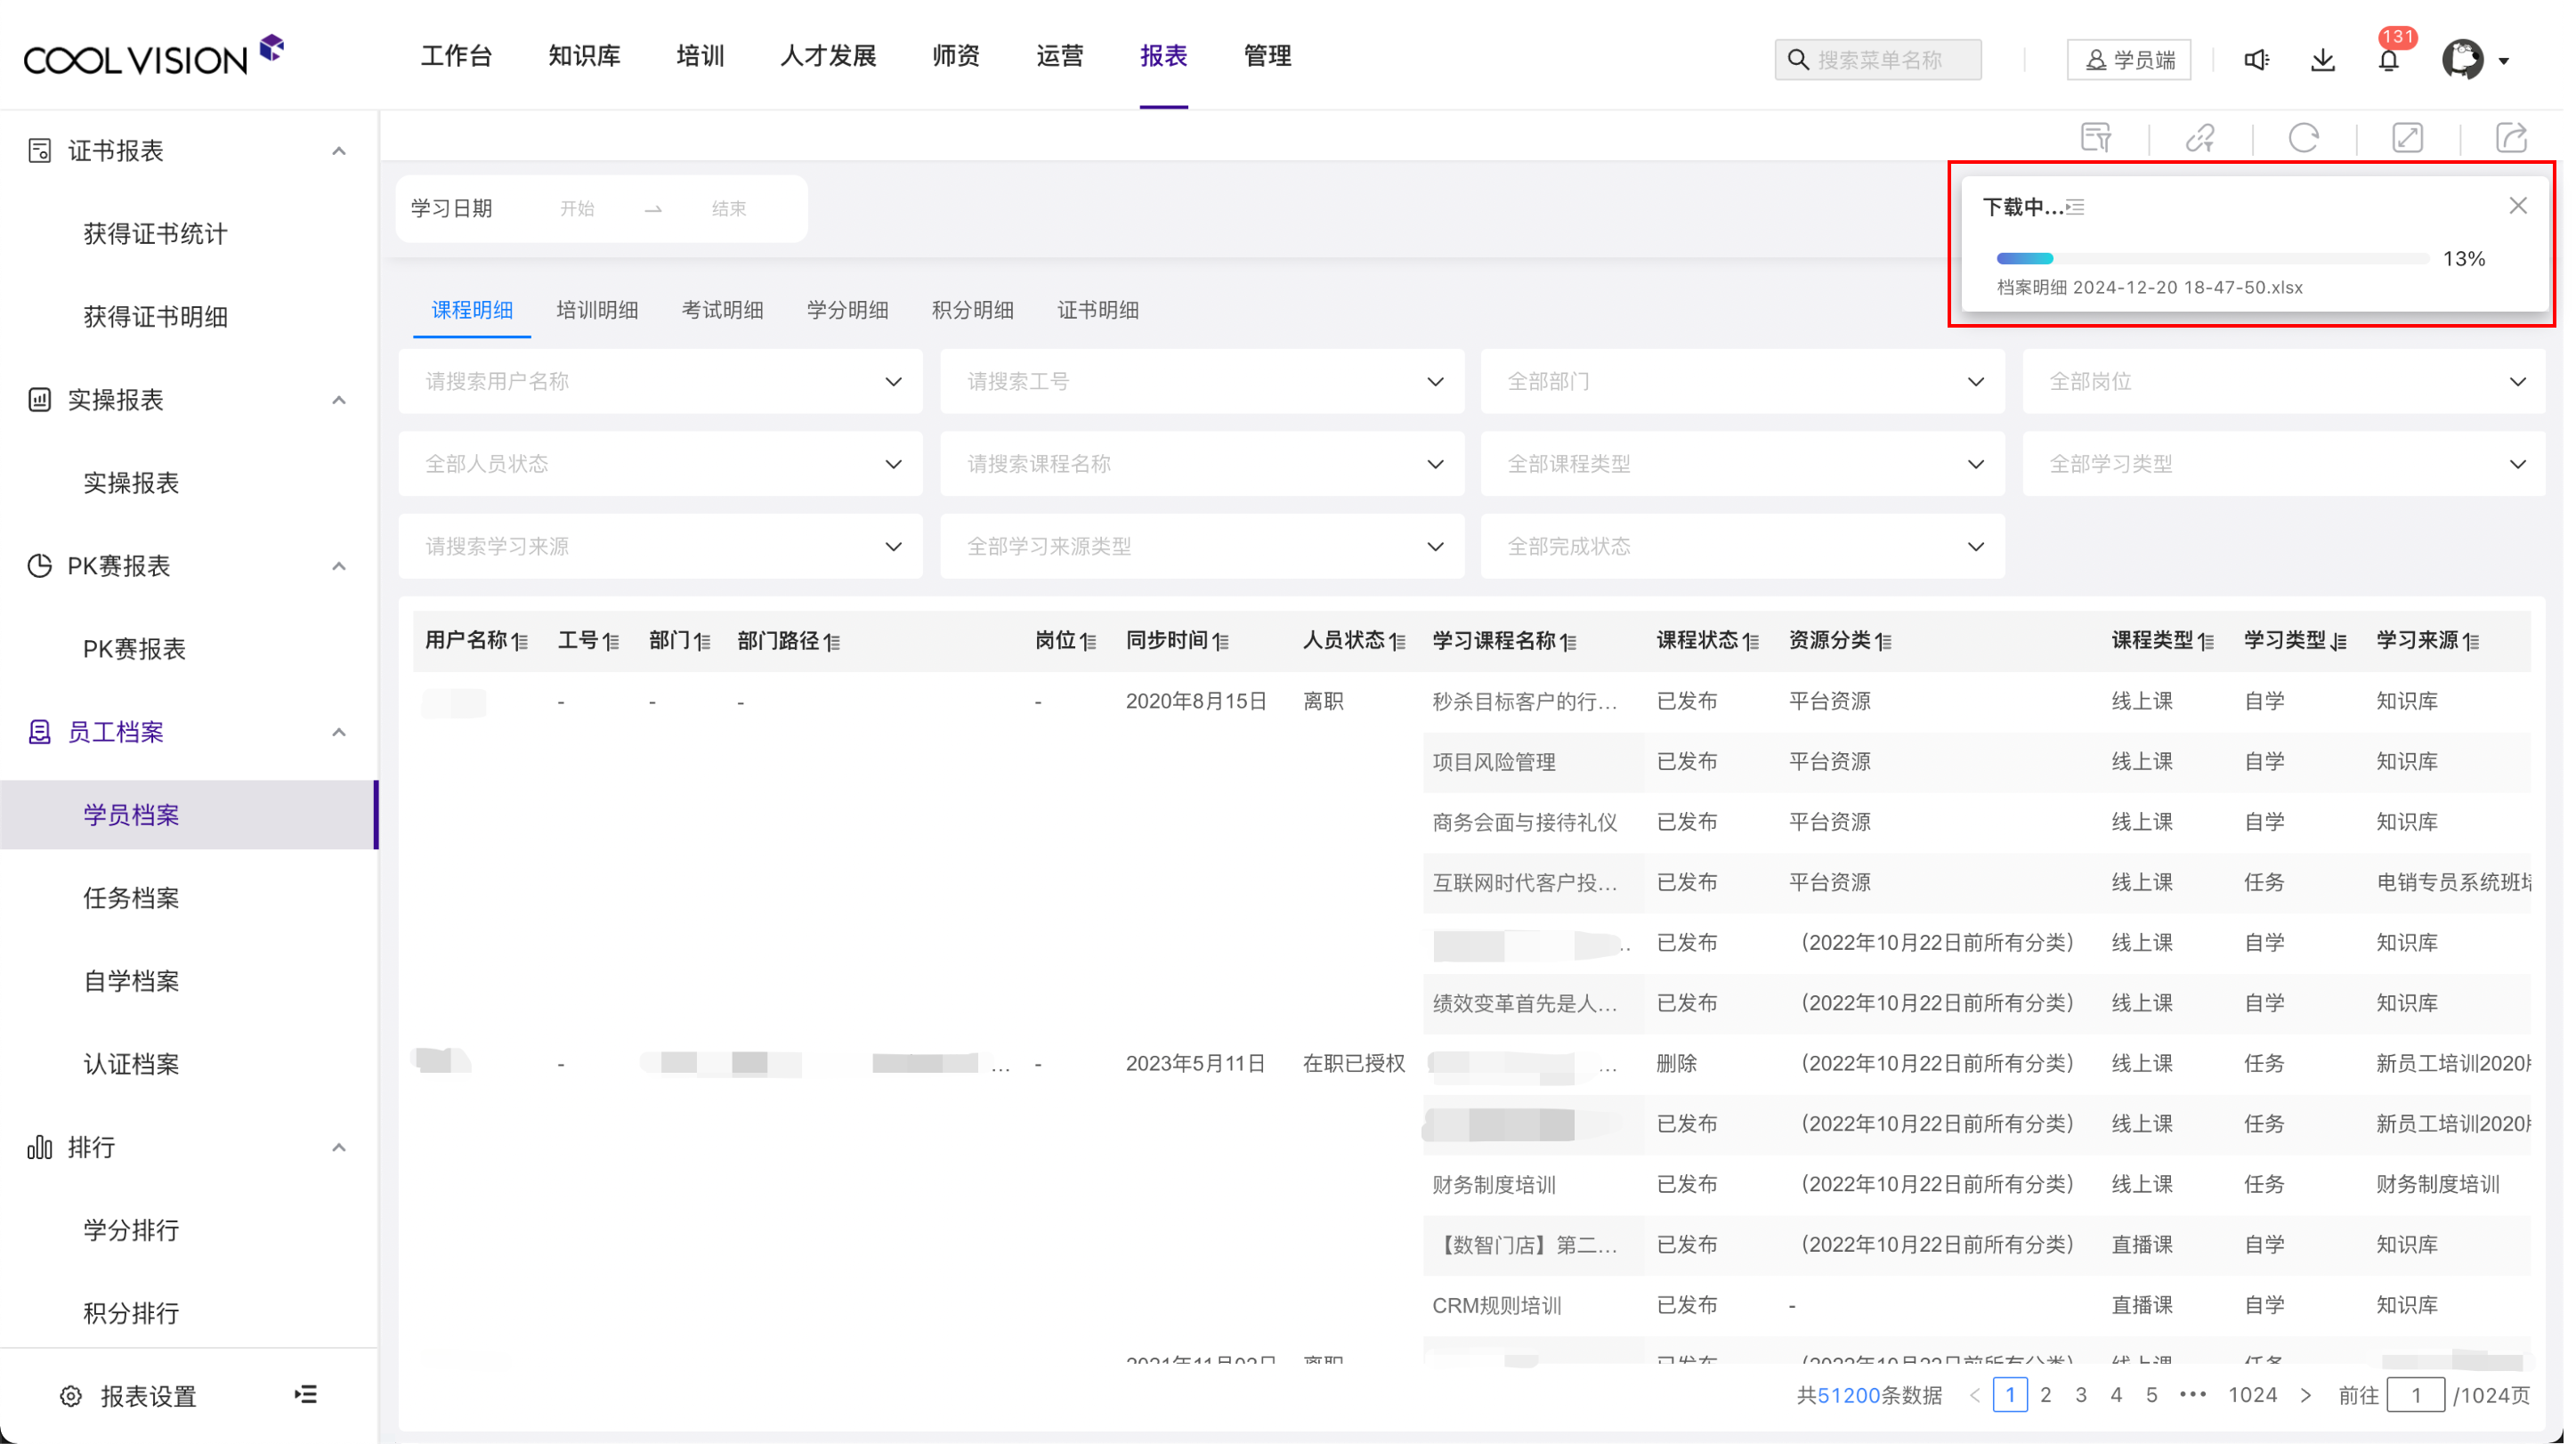Click the 学员端 button
This screenshot has height=1444, width=2576.
click(2129, 60)
